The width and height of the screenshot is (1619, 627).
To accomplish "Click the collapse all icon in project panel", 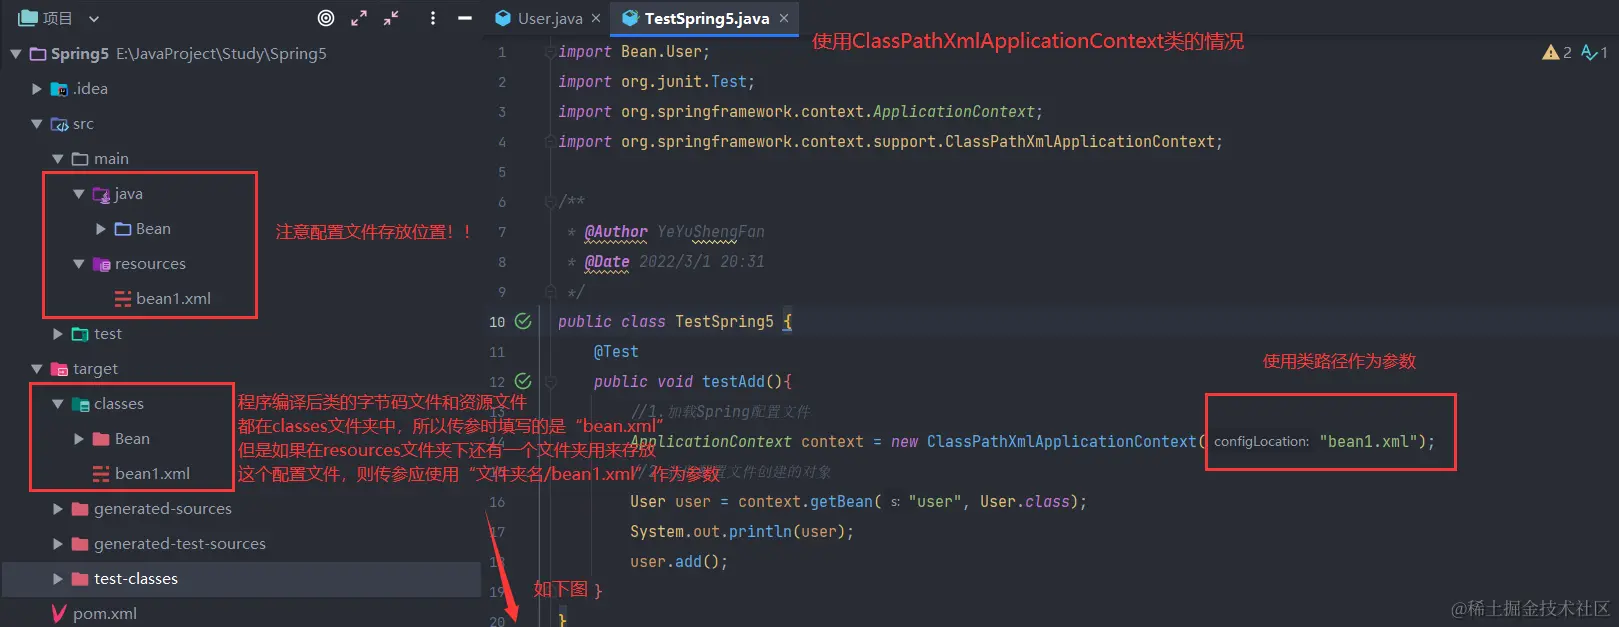I will click(392, 18).
